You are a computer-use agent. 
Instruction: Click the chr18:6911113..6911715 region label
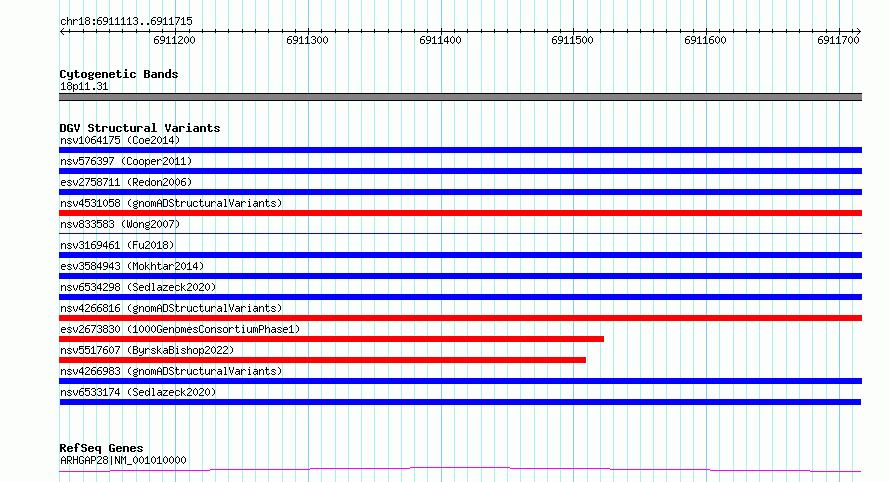tap(126, 21)
